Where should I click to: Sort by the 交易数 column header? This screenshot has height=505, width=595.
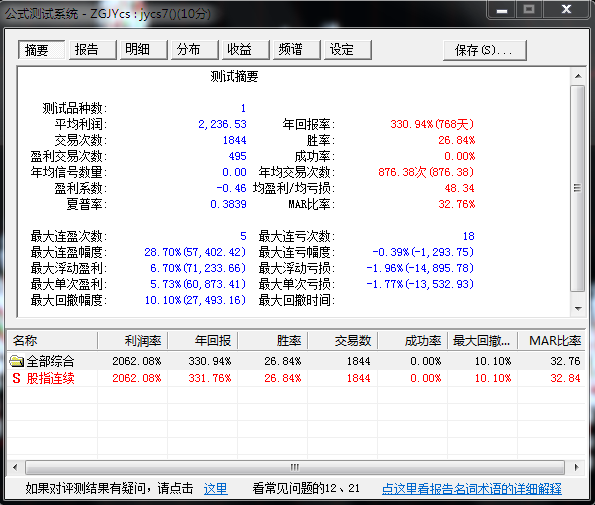342,340
